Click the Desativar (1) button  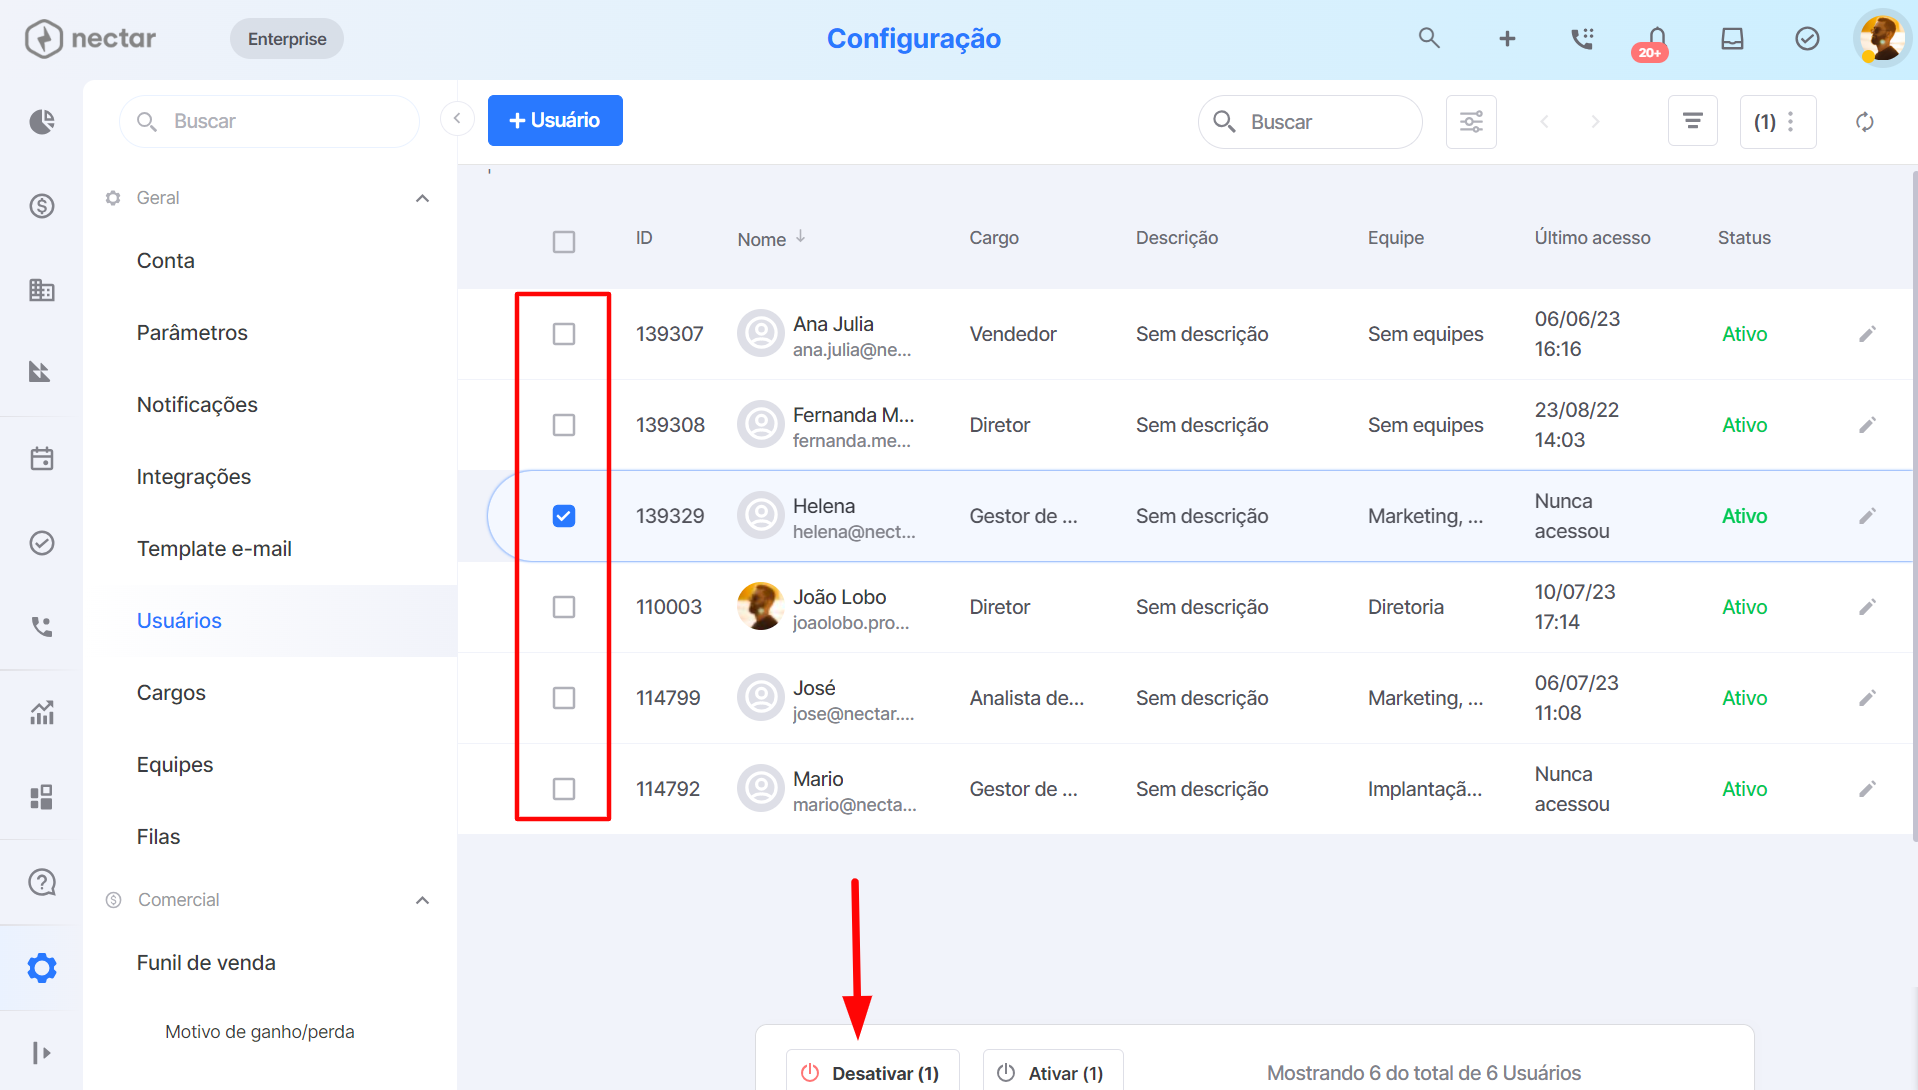(x=872, y=1072)
